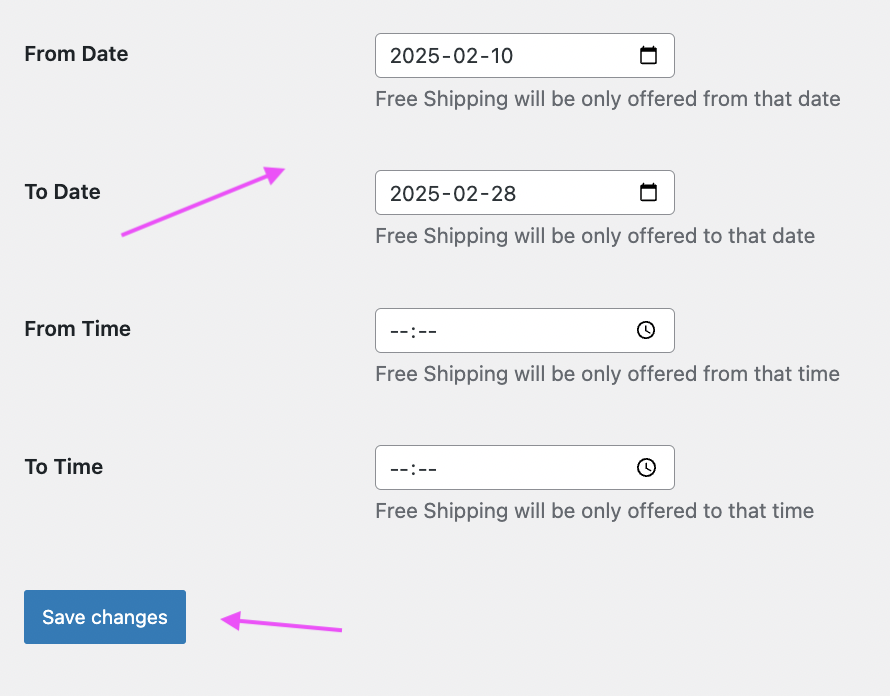The height and width of the screenshot is (696, 890).
Task: Focus the hours placeholder in To Time
Action: tap(399, 468)
